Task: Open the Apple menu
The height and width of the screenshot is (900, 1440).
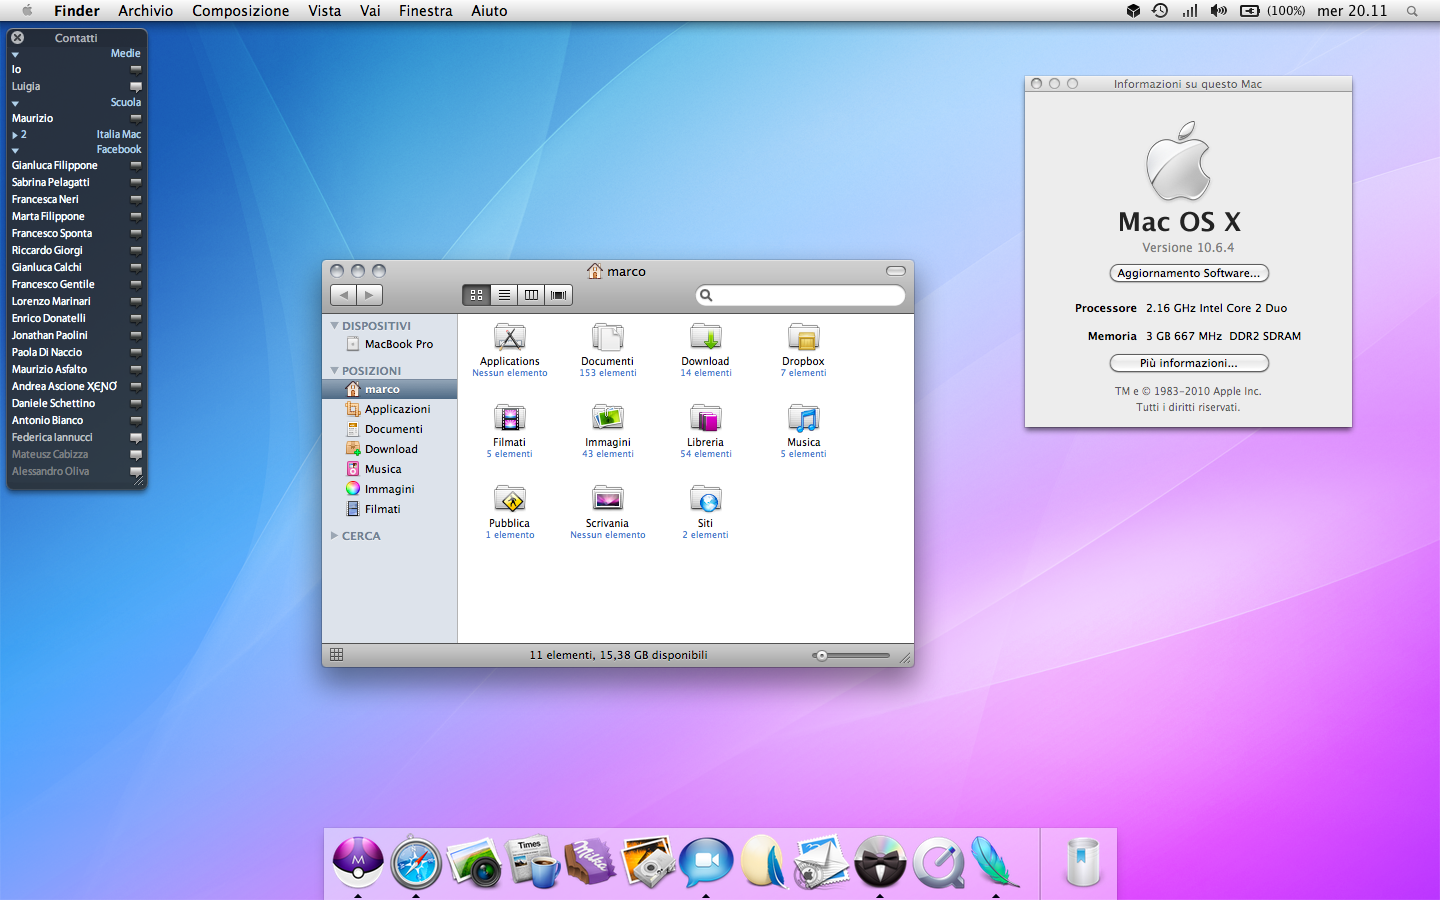Action: [27, 11]
